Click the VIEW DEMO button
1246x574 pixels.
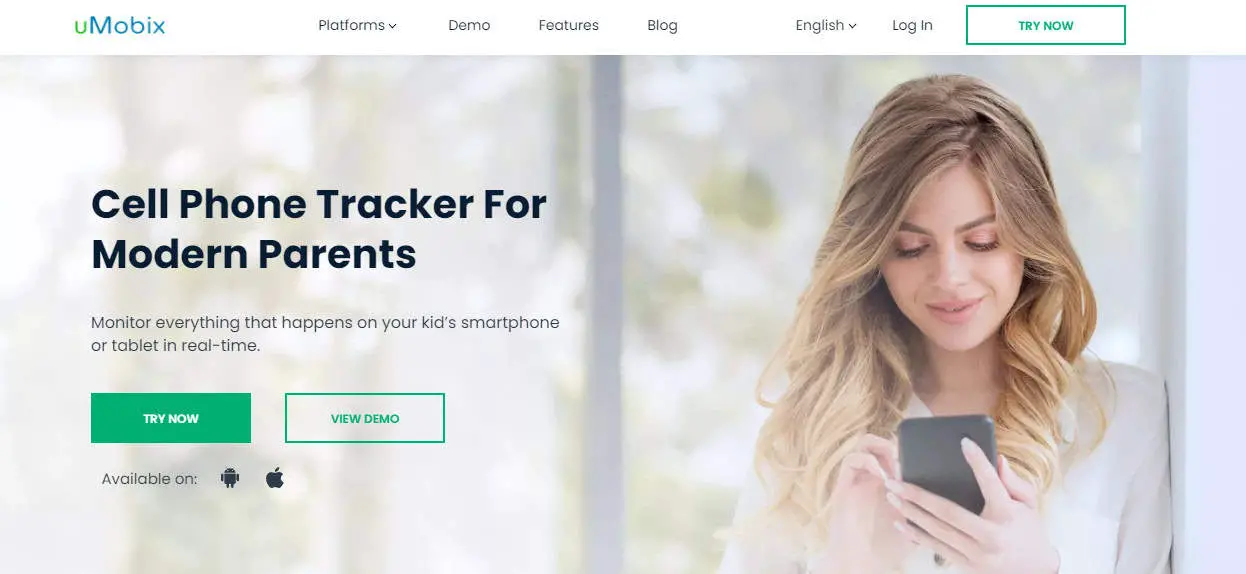[365, 418]
